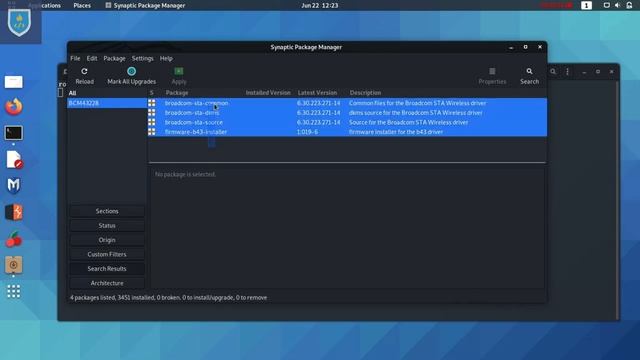The width and height of the screenshot is (640, 360).
Task: Click background window's vertical scrollbar
Action: (617, 200)
